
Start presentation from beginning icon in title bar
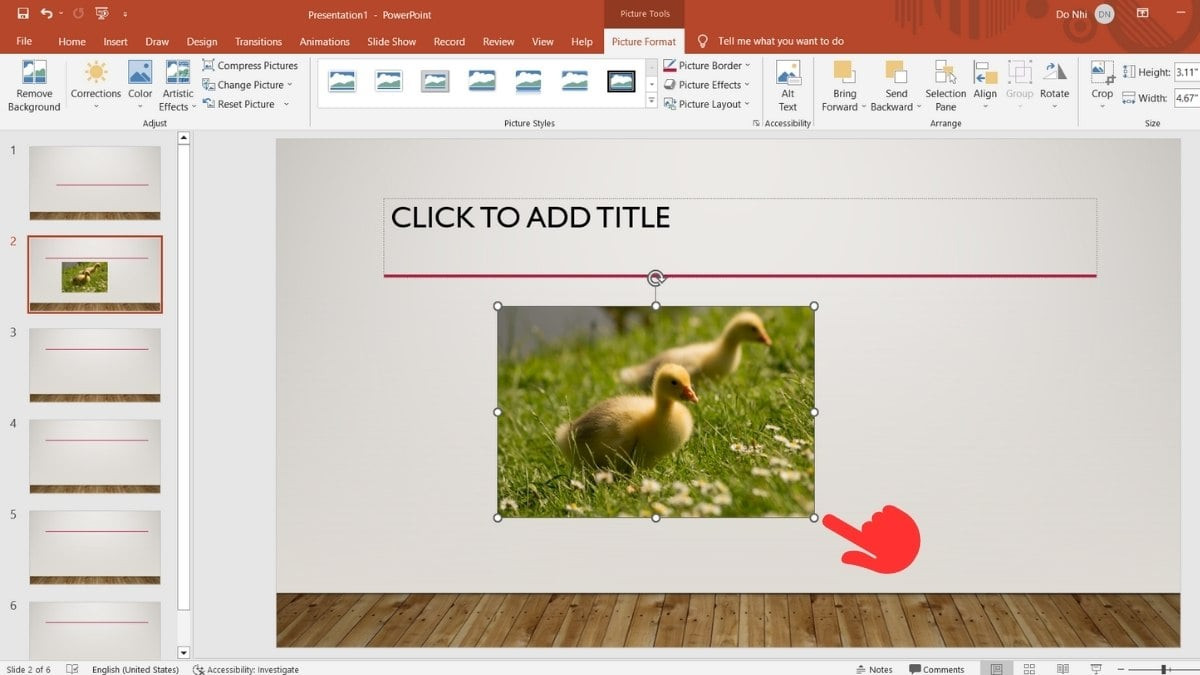[x=101, y=14]
